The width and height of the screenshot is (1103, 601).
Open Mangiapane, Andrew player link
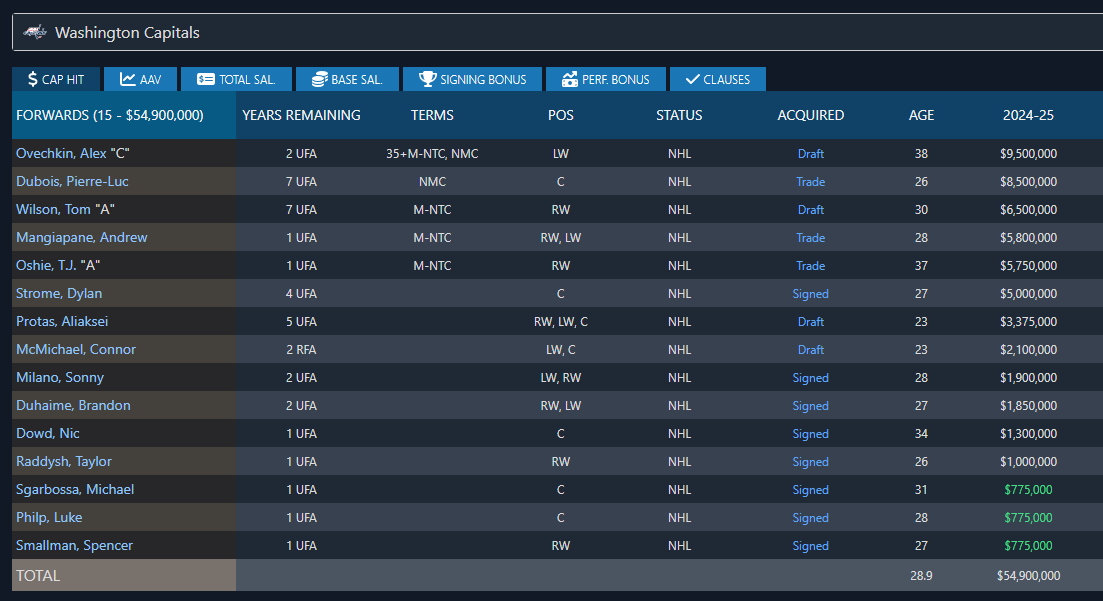pos(82,237)
